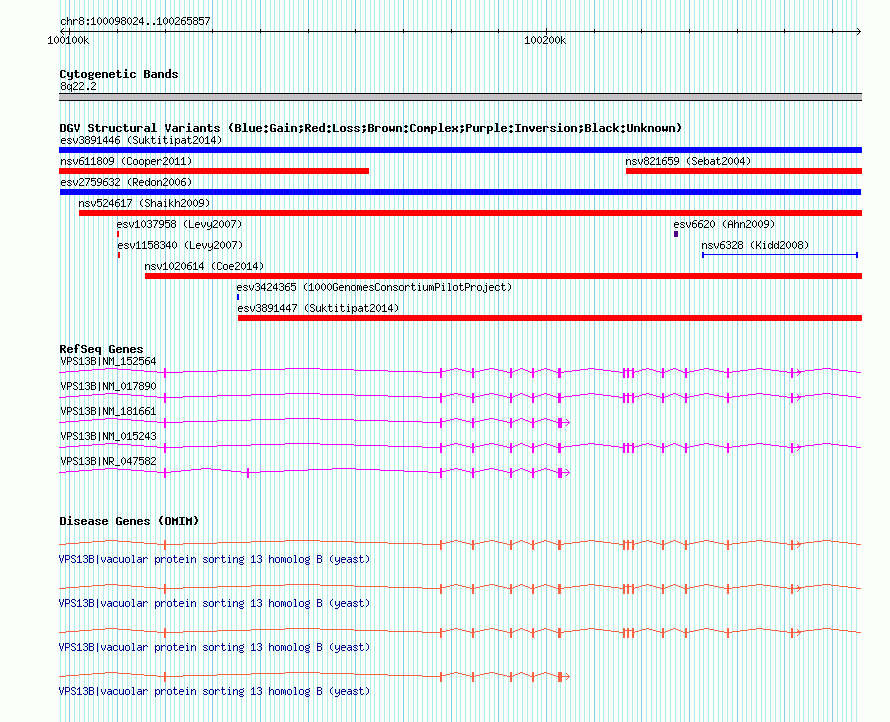890x722 pixels.
Task: Click the esv3424365 small blue gain marker
Action: click(x=238, y=297)
